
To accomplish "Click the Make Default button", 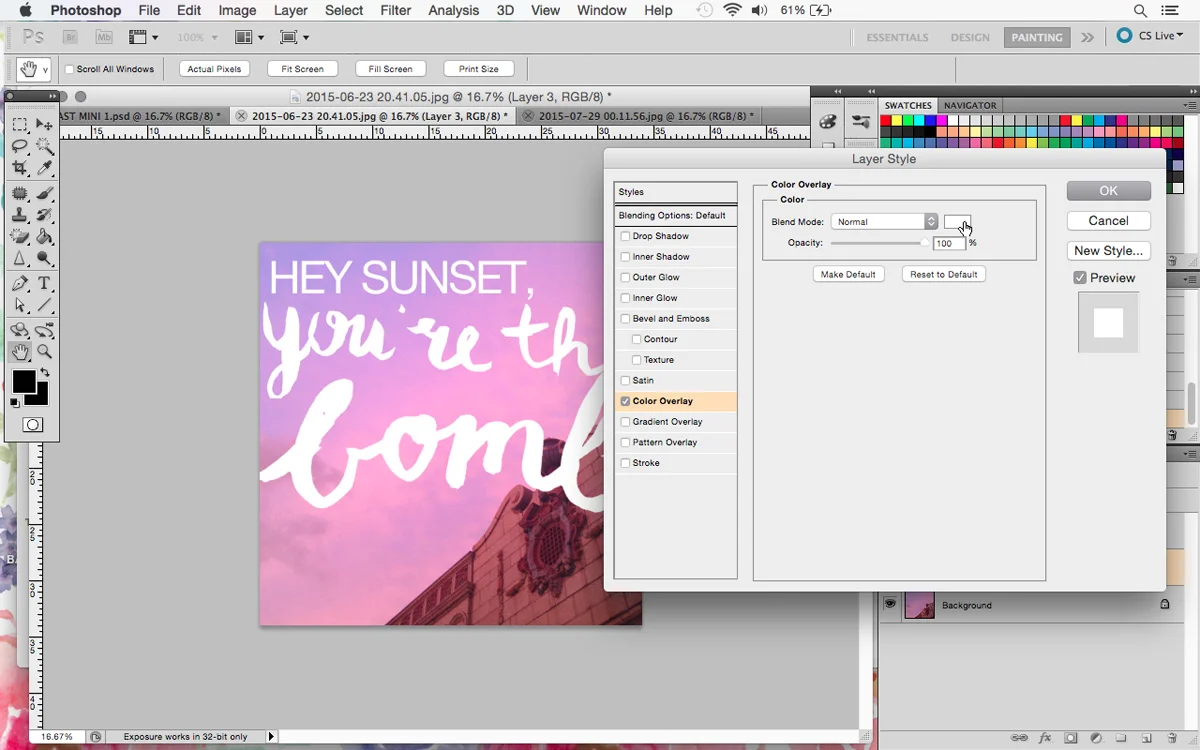I will click(x=848, y=274).
